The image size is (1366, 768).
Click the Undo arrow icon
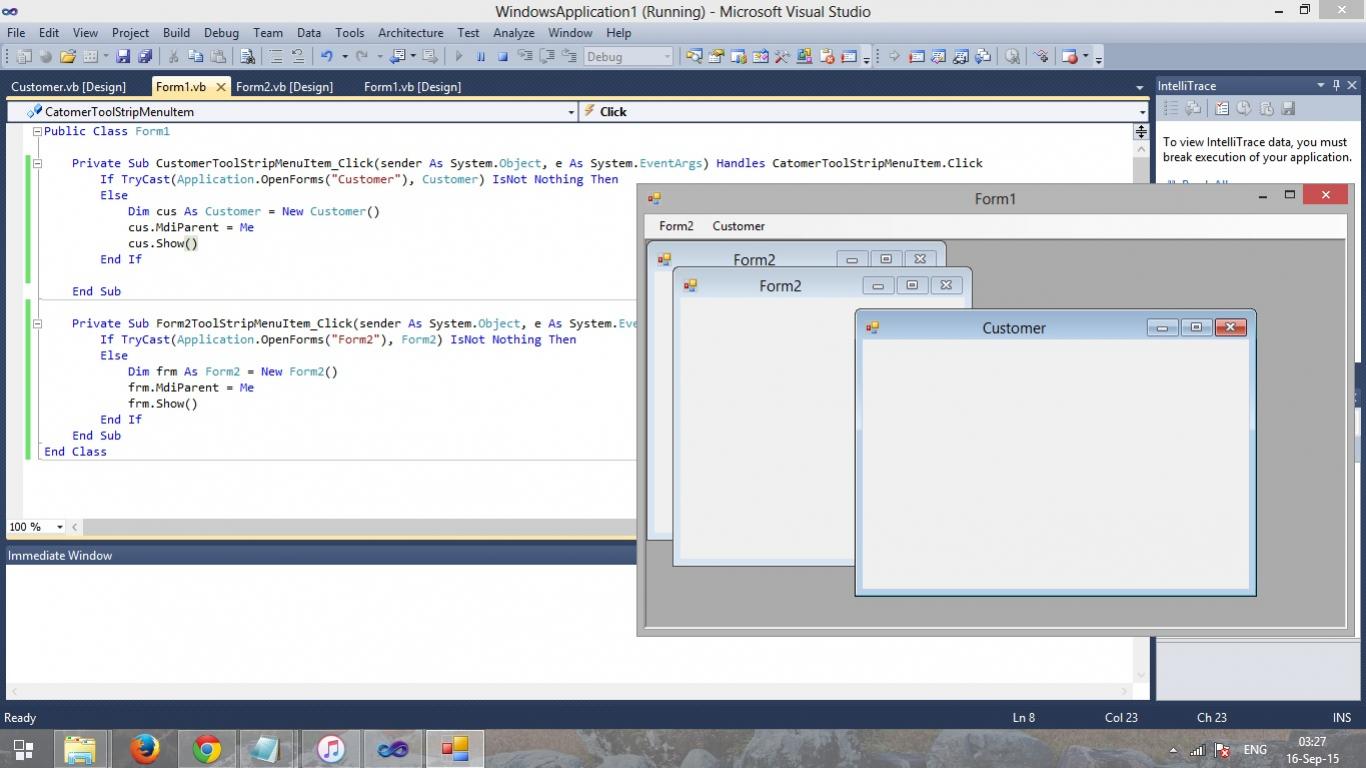(326, 57)
